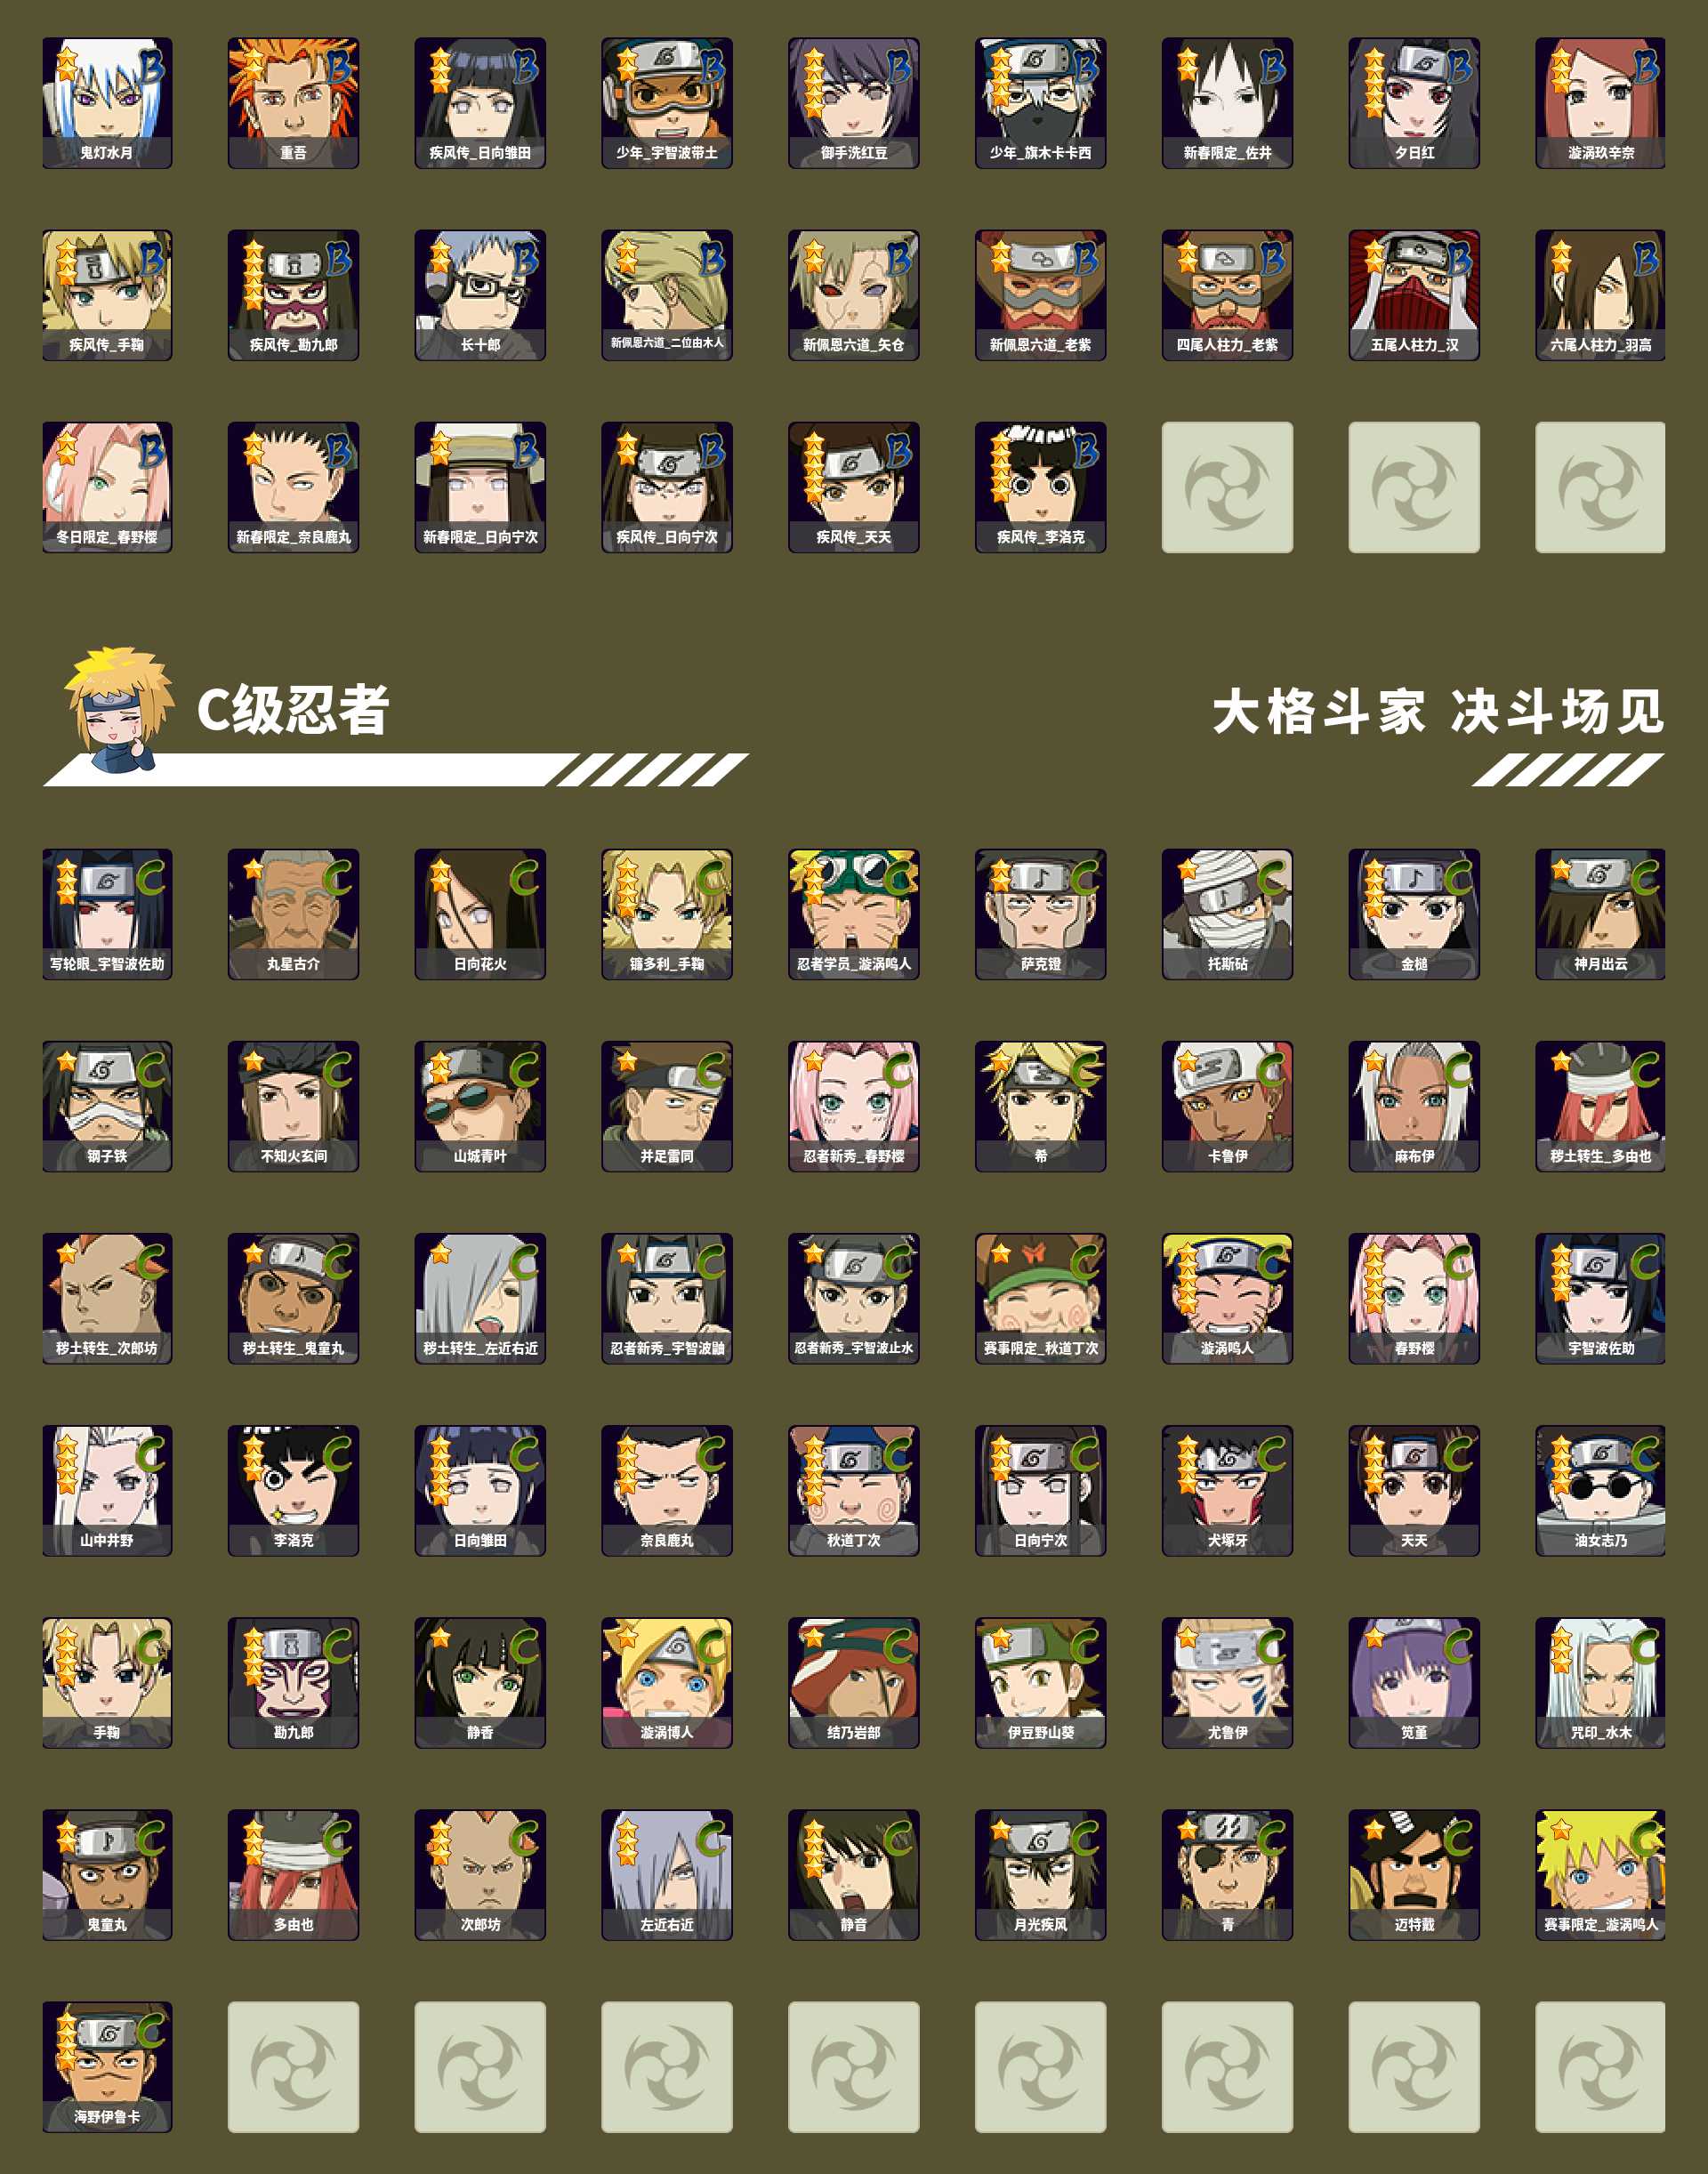Choose the 迈特戴 ninja icon
Screen dimensions: 1708x2174
pyautogui.click(x=1414, y=1874)
